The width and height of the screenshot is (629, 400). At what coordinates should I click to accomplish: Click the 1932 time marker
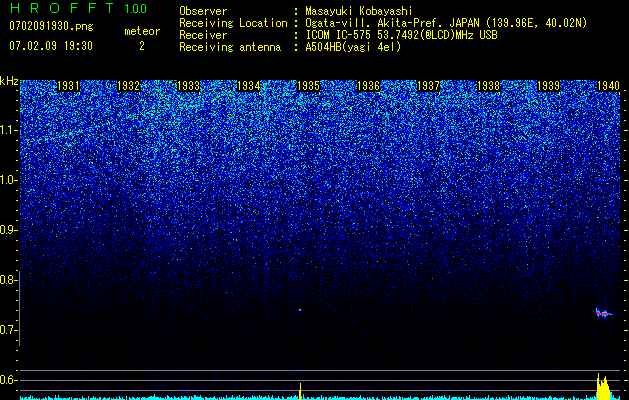point(128,86)
